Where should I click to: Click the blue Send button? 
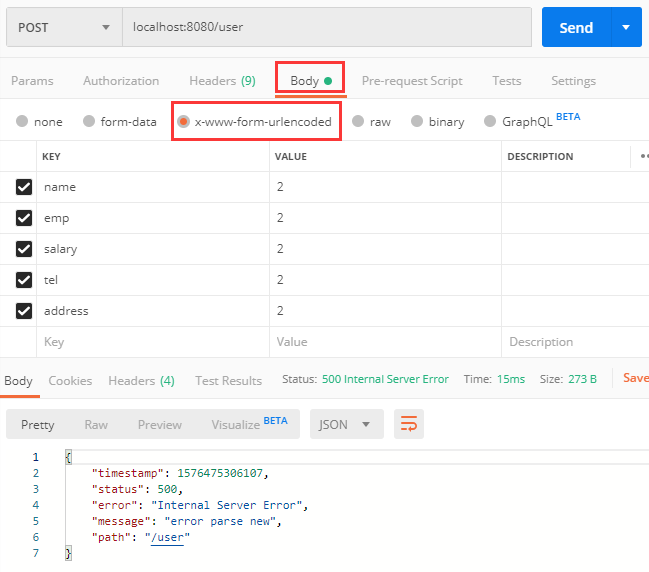[576, 27]
